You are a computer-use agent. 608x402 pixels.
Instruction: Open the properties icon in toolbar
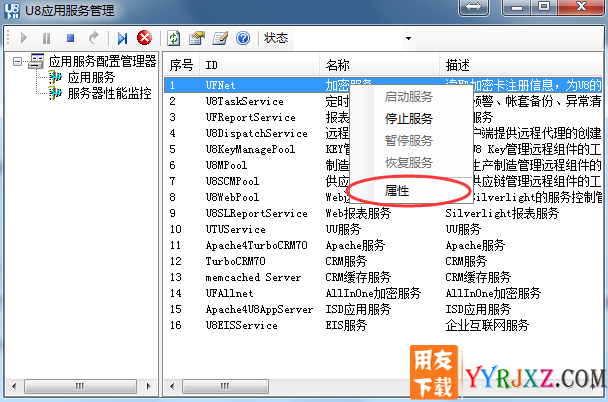pos(197,38)
